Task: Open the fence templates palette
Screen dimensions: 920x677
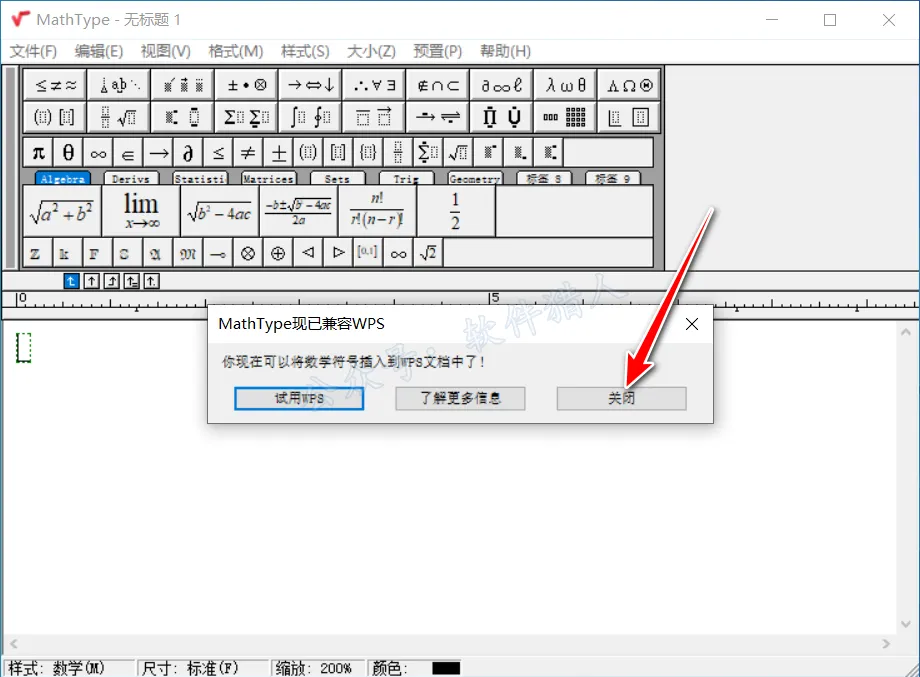Action: (55, 117)
